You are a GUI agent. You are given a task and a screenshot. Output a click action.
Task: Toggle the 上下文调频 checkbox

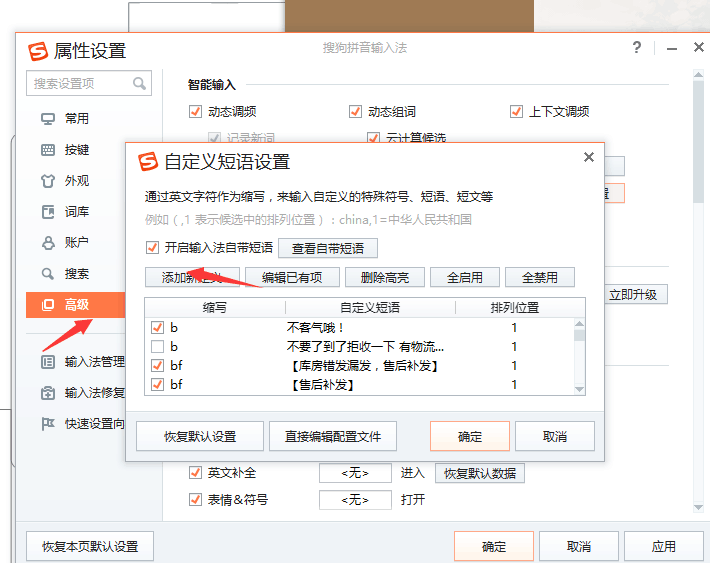516,111
